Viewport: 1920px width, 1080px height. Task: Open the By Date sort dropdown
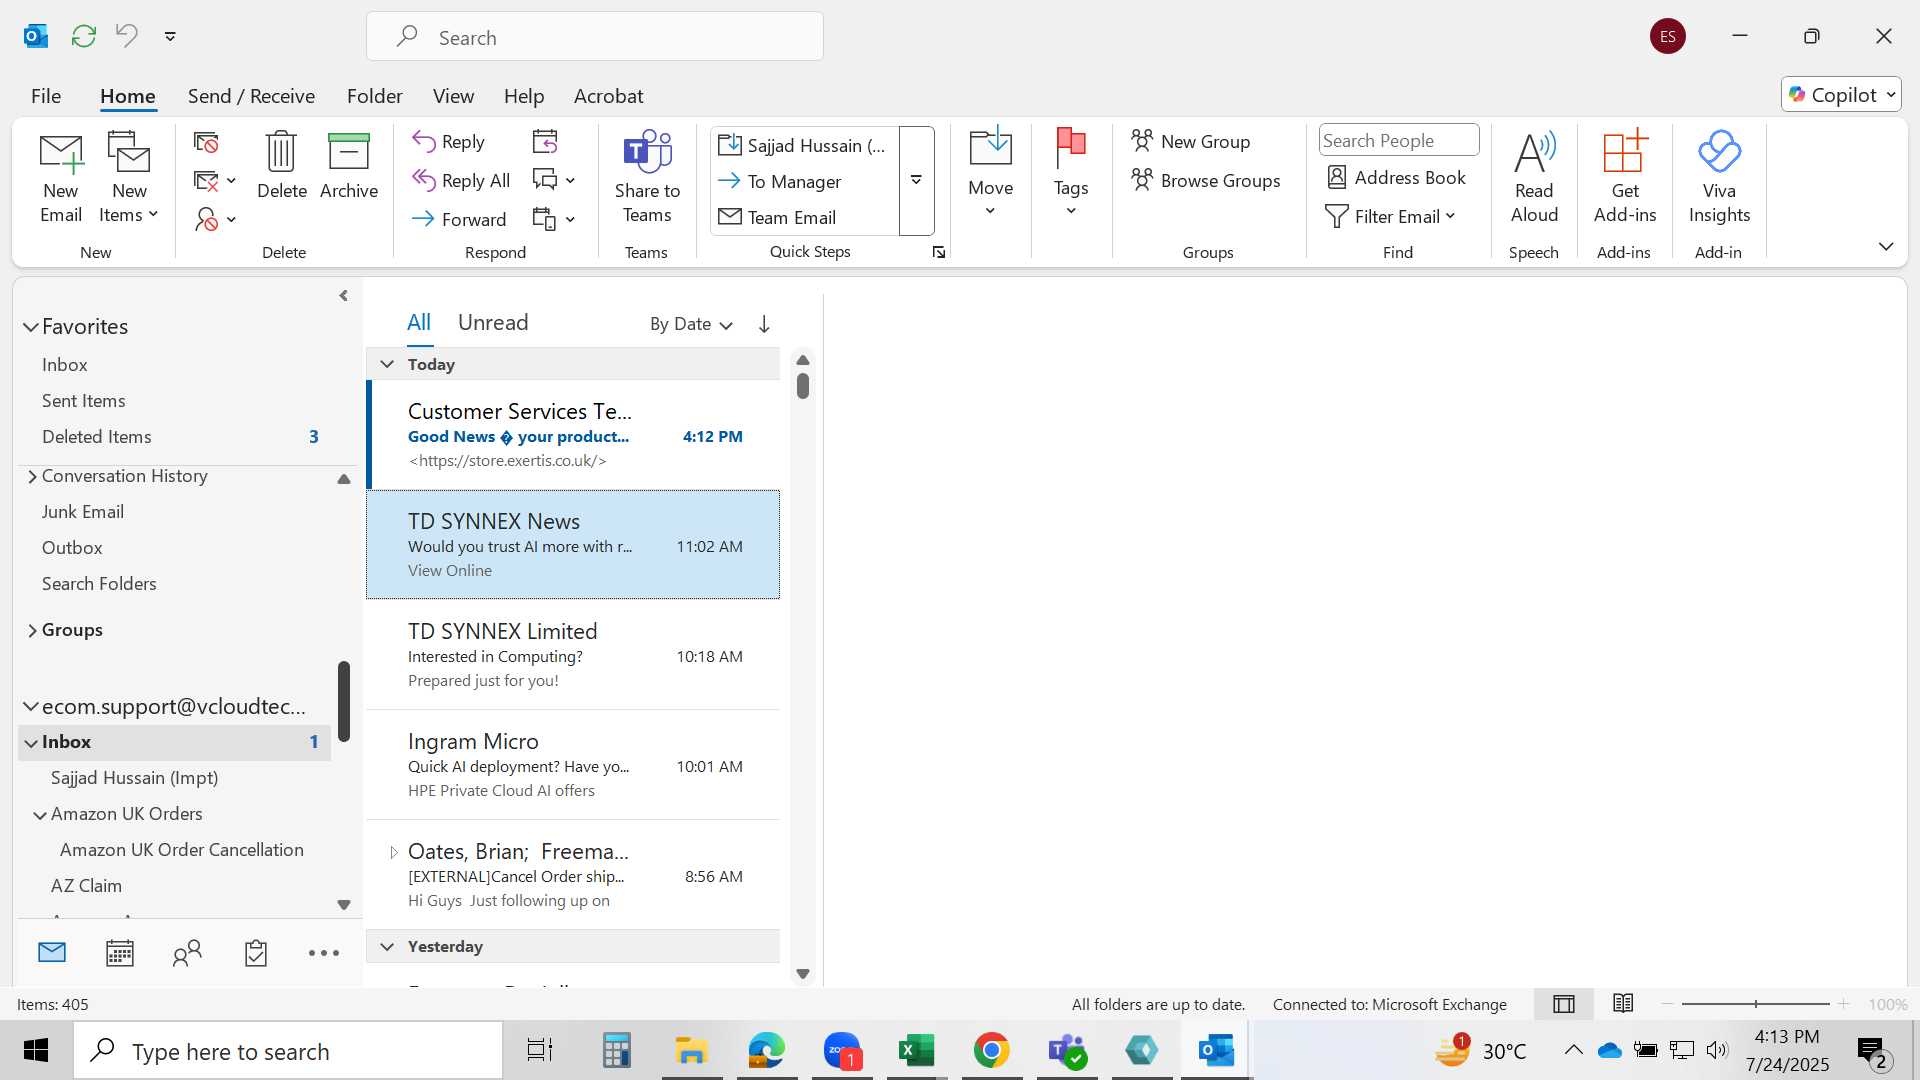(x=691, y=324)
